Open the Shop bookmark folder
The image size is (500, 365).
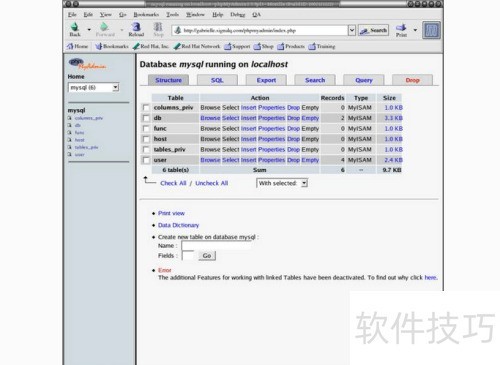(x=263, y=46)
